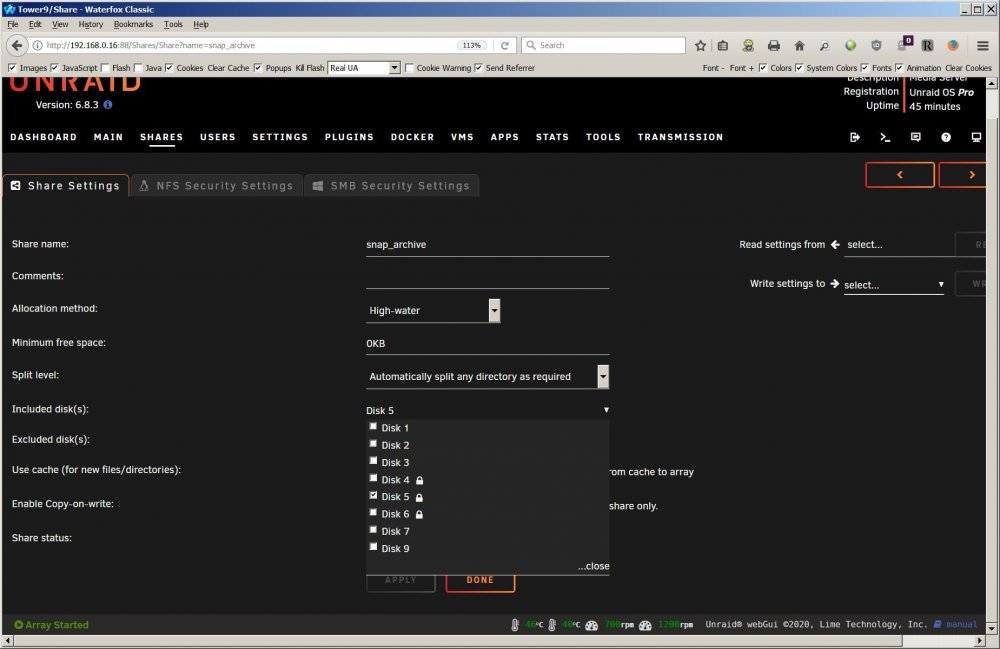1000x649 pixels.
Task: Open the Unraid terminal icon
Action: point(885,137)
